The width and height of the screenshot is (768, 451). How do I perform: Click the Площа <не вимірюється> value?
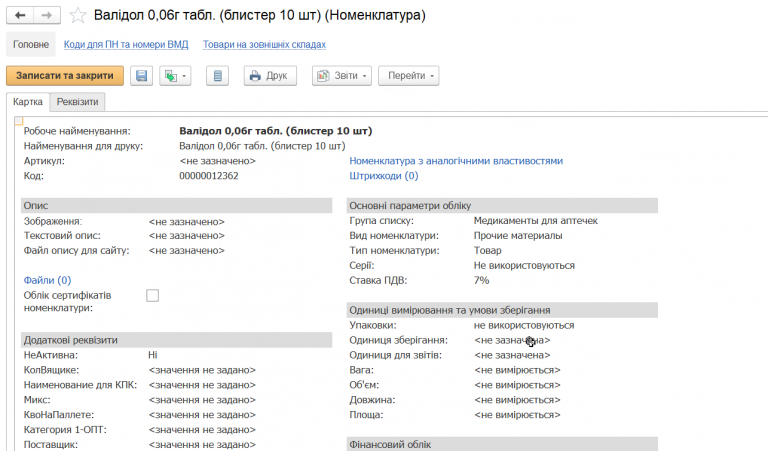[517, 415]
